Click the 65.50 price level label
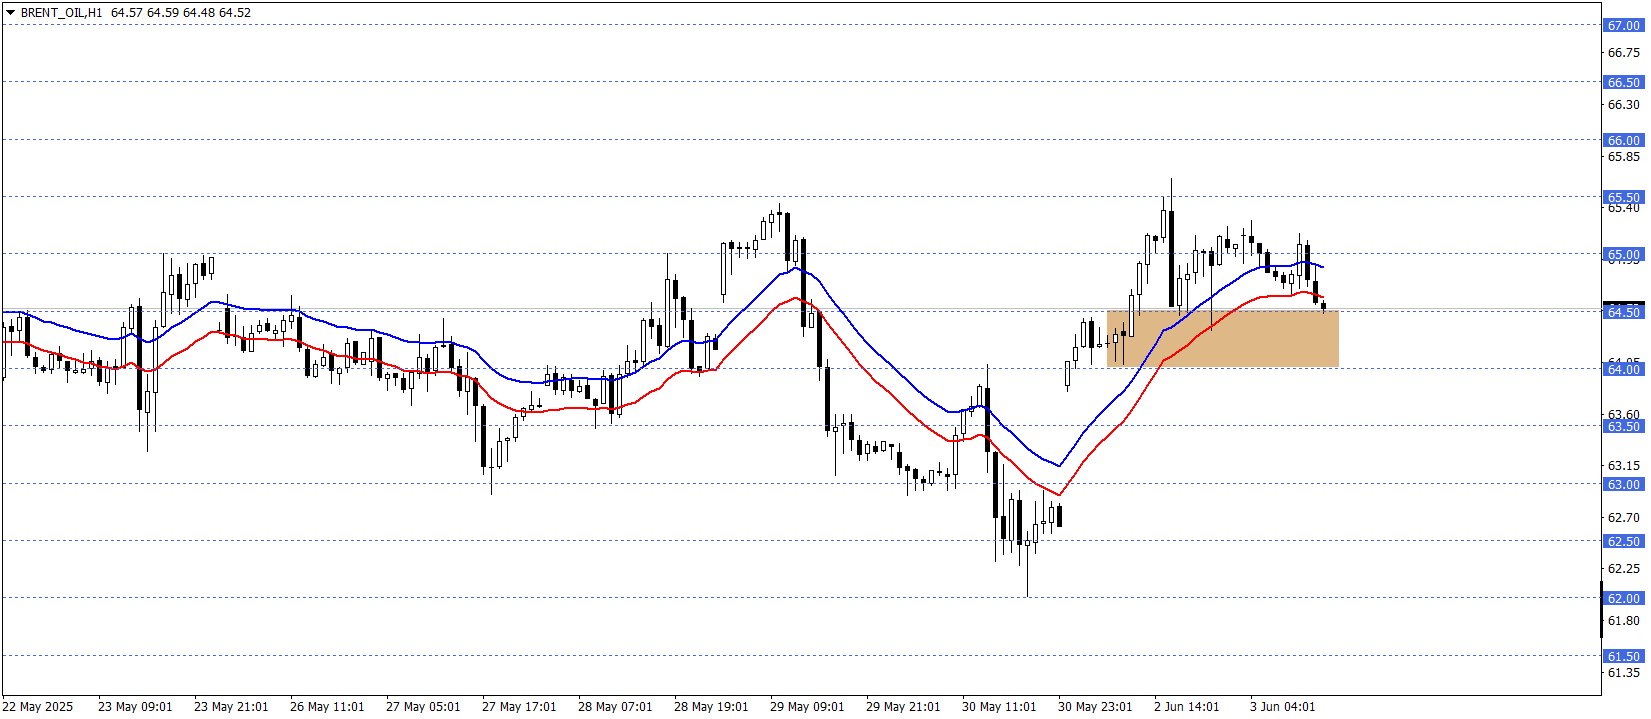 1623,197
